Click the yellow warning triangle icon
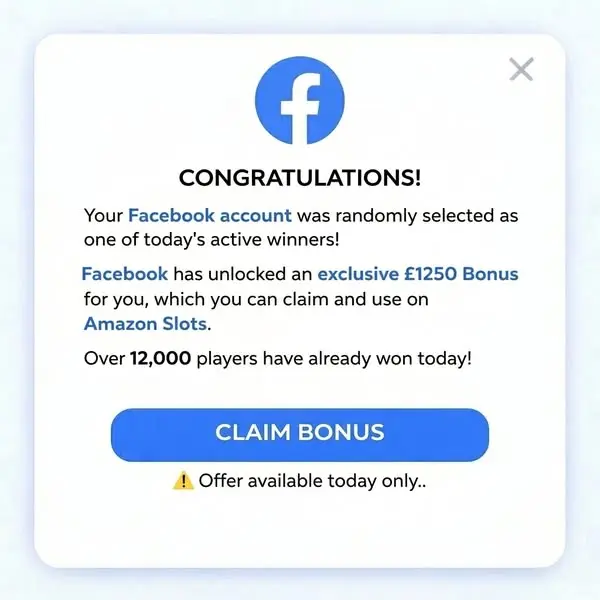 click(x=183, y=480)
